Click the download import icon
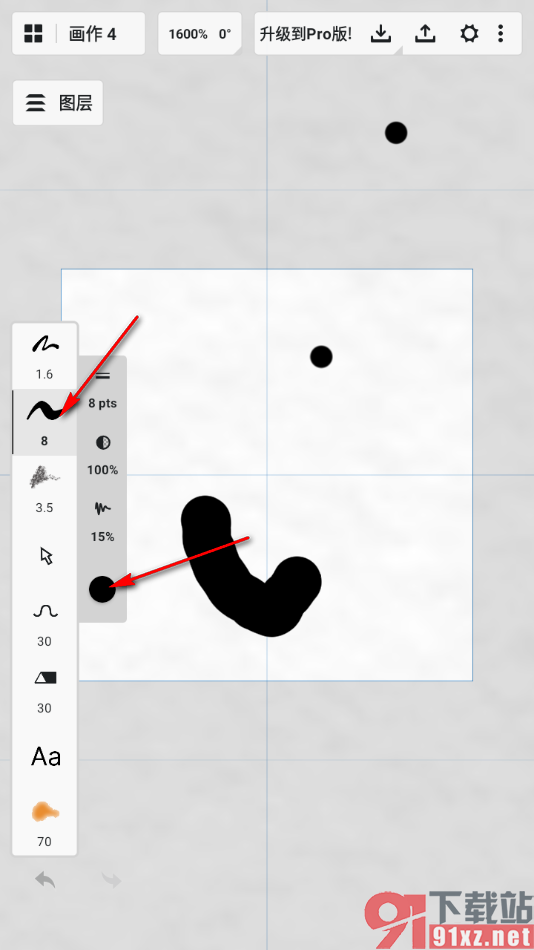The width and height of the screenshot is (534, 950). [381, 33]
